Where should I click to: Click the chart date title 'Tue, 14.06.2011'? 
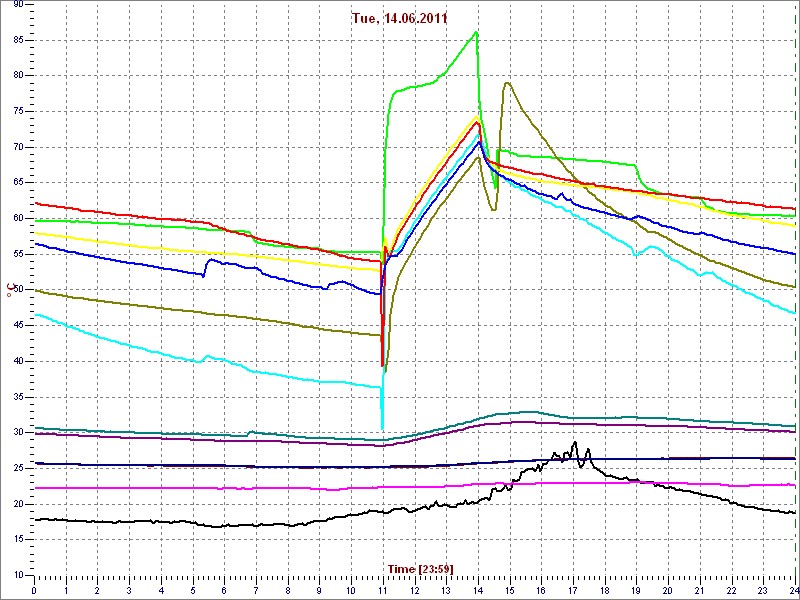399,19
